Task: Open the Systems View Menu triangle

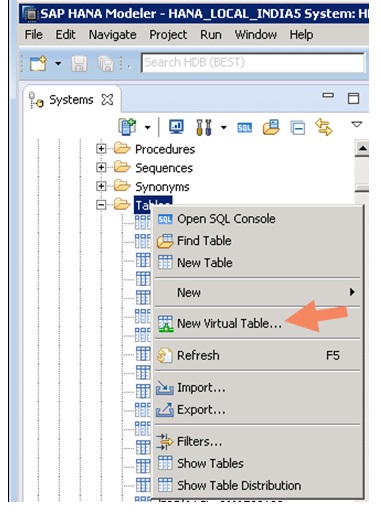Action: point(357,124)
